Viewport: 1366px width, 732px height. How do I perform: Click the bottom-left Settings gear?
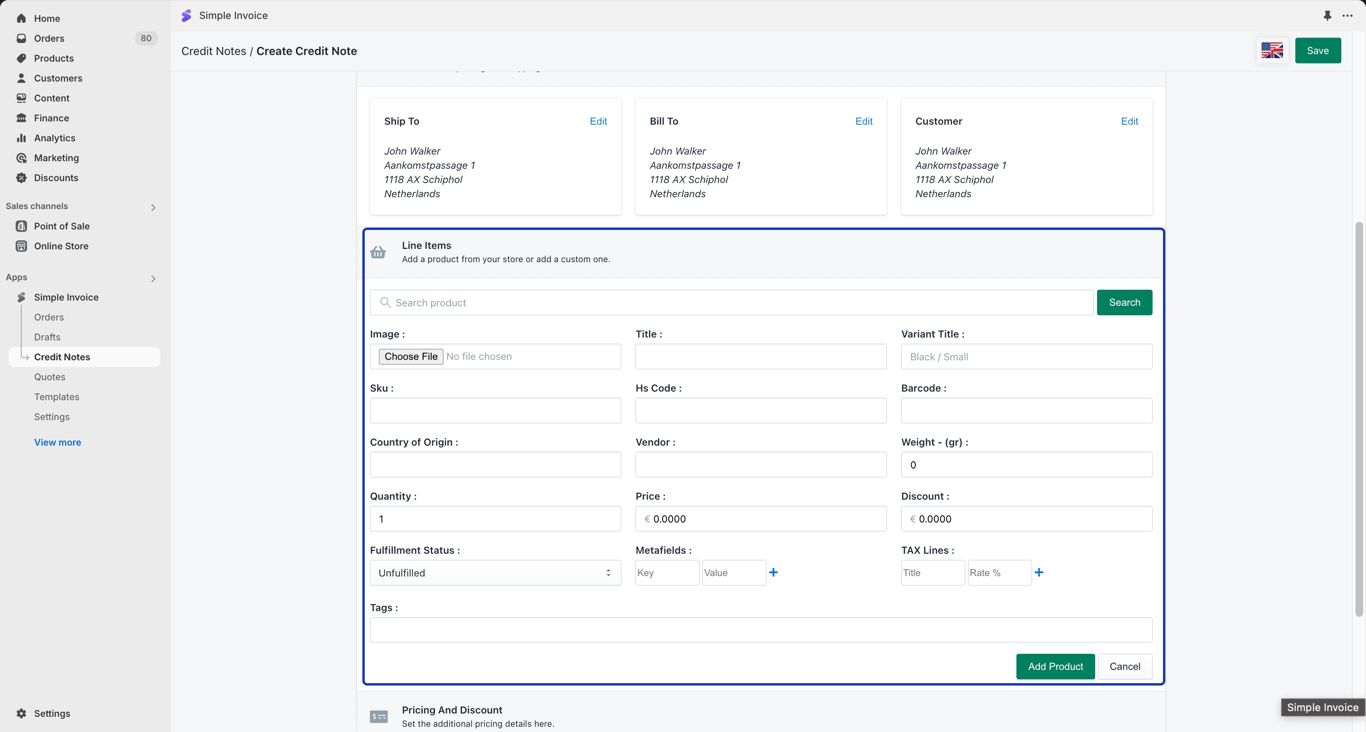coord(21,714)
